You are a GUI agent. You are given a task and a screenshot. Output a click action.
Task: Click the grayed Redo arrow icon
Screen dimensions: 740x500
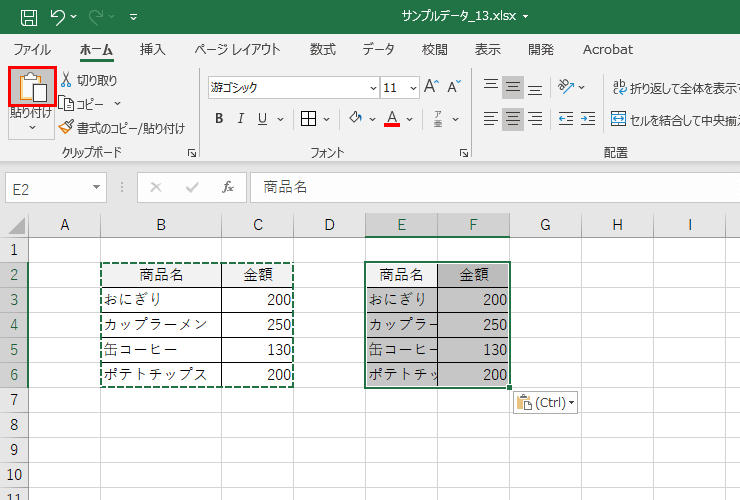pyautogui.click(x=96, y=17)
